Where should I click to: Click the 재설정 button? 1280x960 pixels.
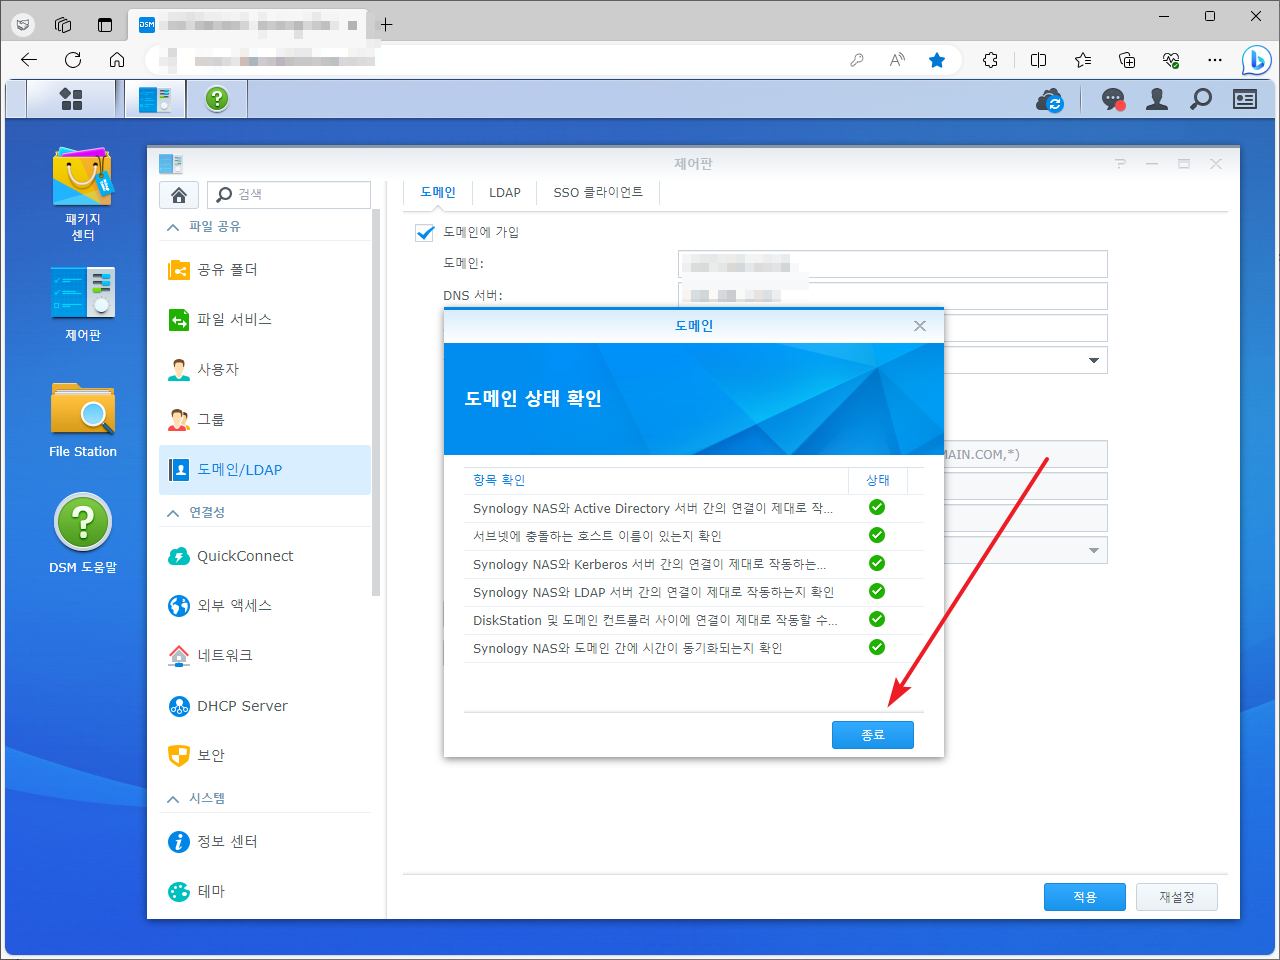pos(1177,897)
